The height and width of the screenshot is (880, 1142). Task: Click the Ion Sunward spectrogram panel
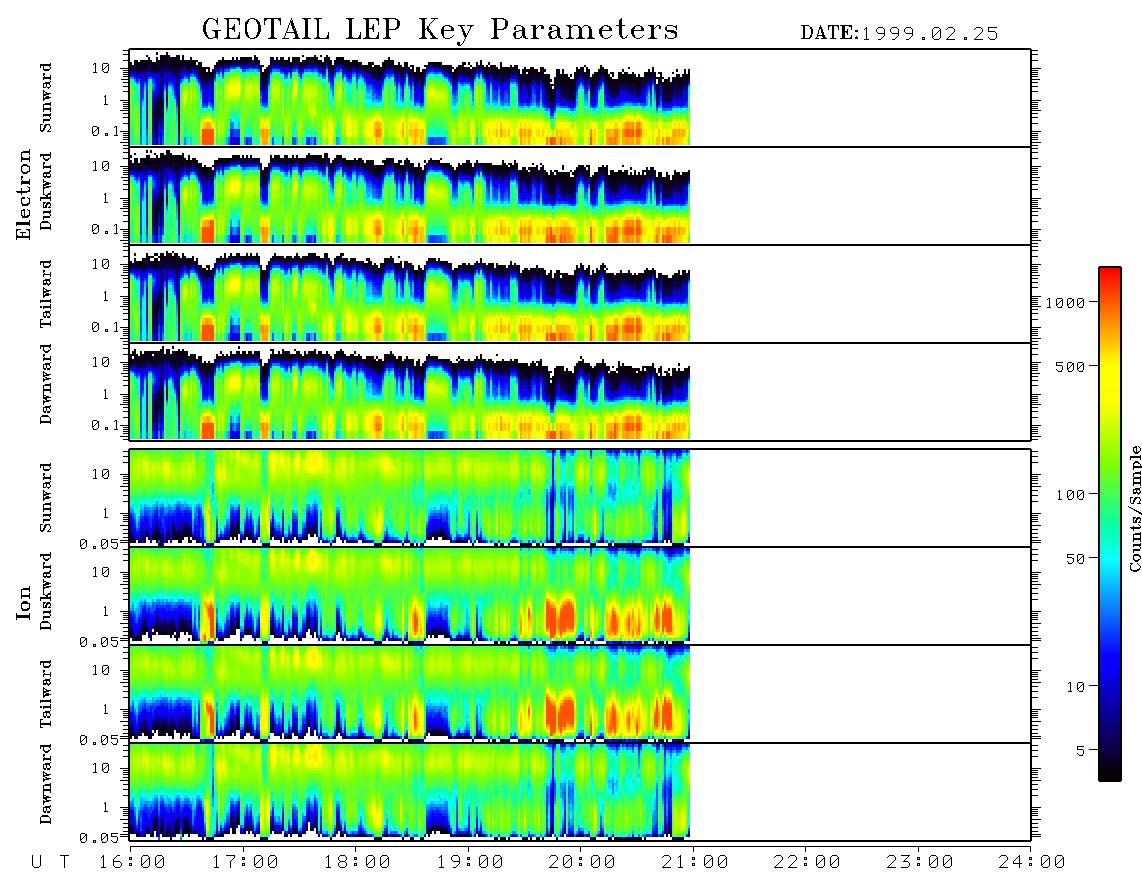pyautogui.click(x=580, y=498)
